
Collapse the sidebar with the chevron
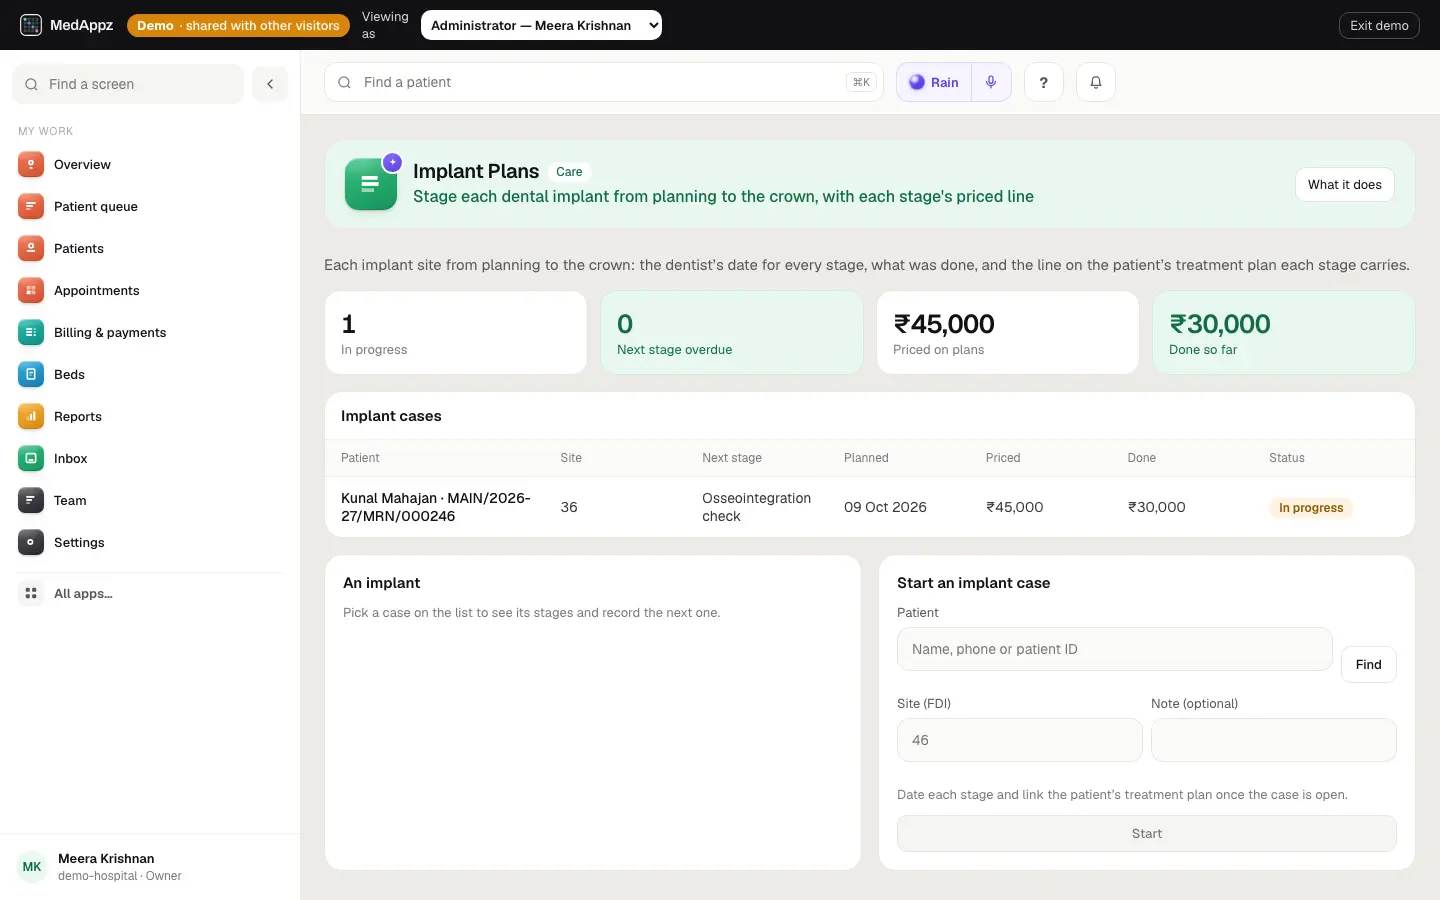pyautogui.click(x=270, y=84)
